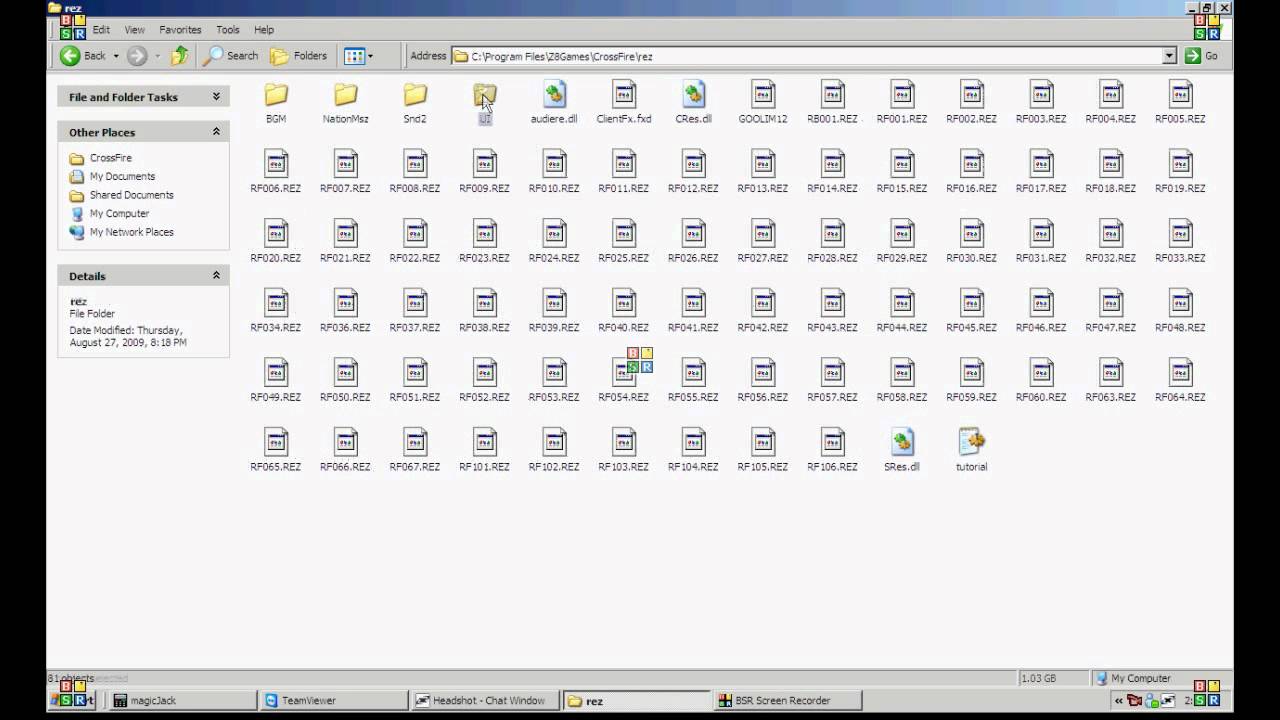Click the Views toolbar icon
Viewport: 1280px width, 720px height.
tap(354, 56)
